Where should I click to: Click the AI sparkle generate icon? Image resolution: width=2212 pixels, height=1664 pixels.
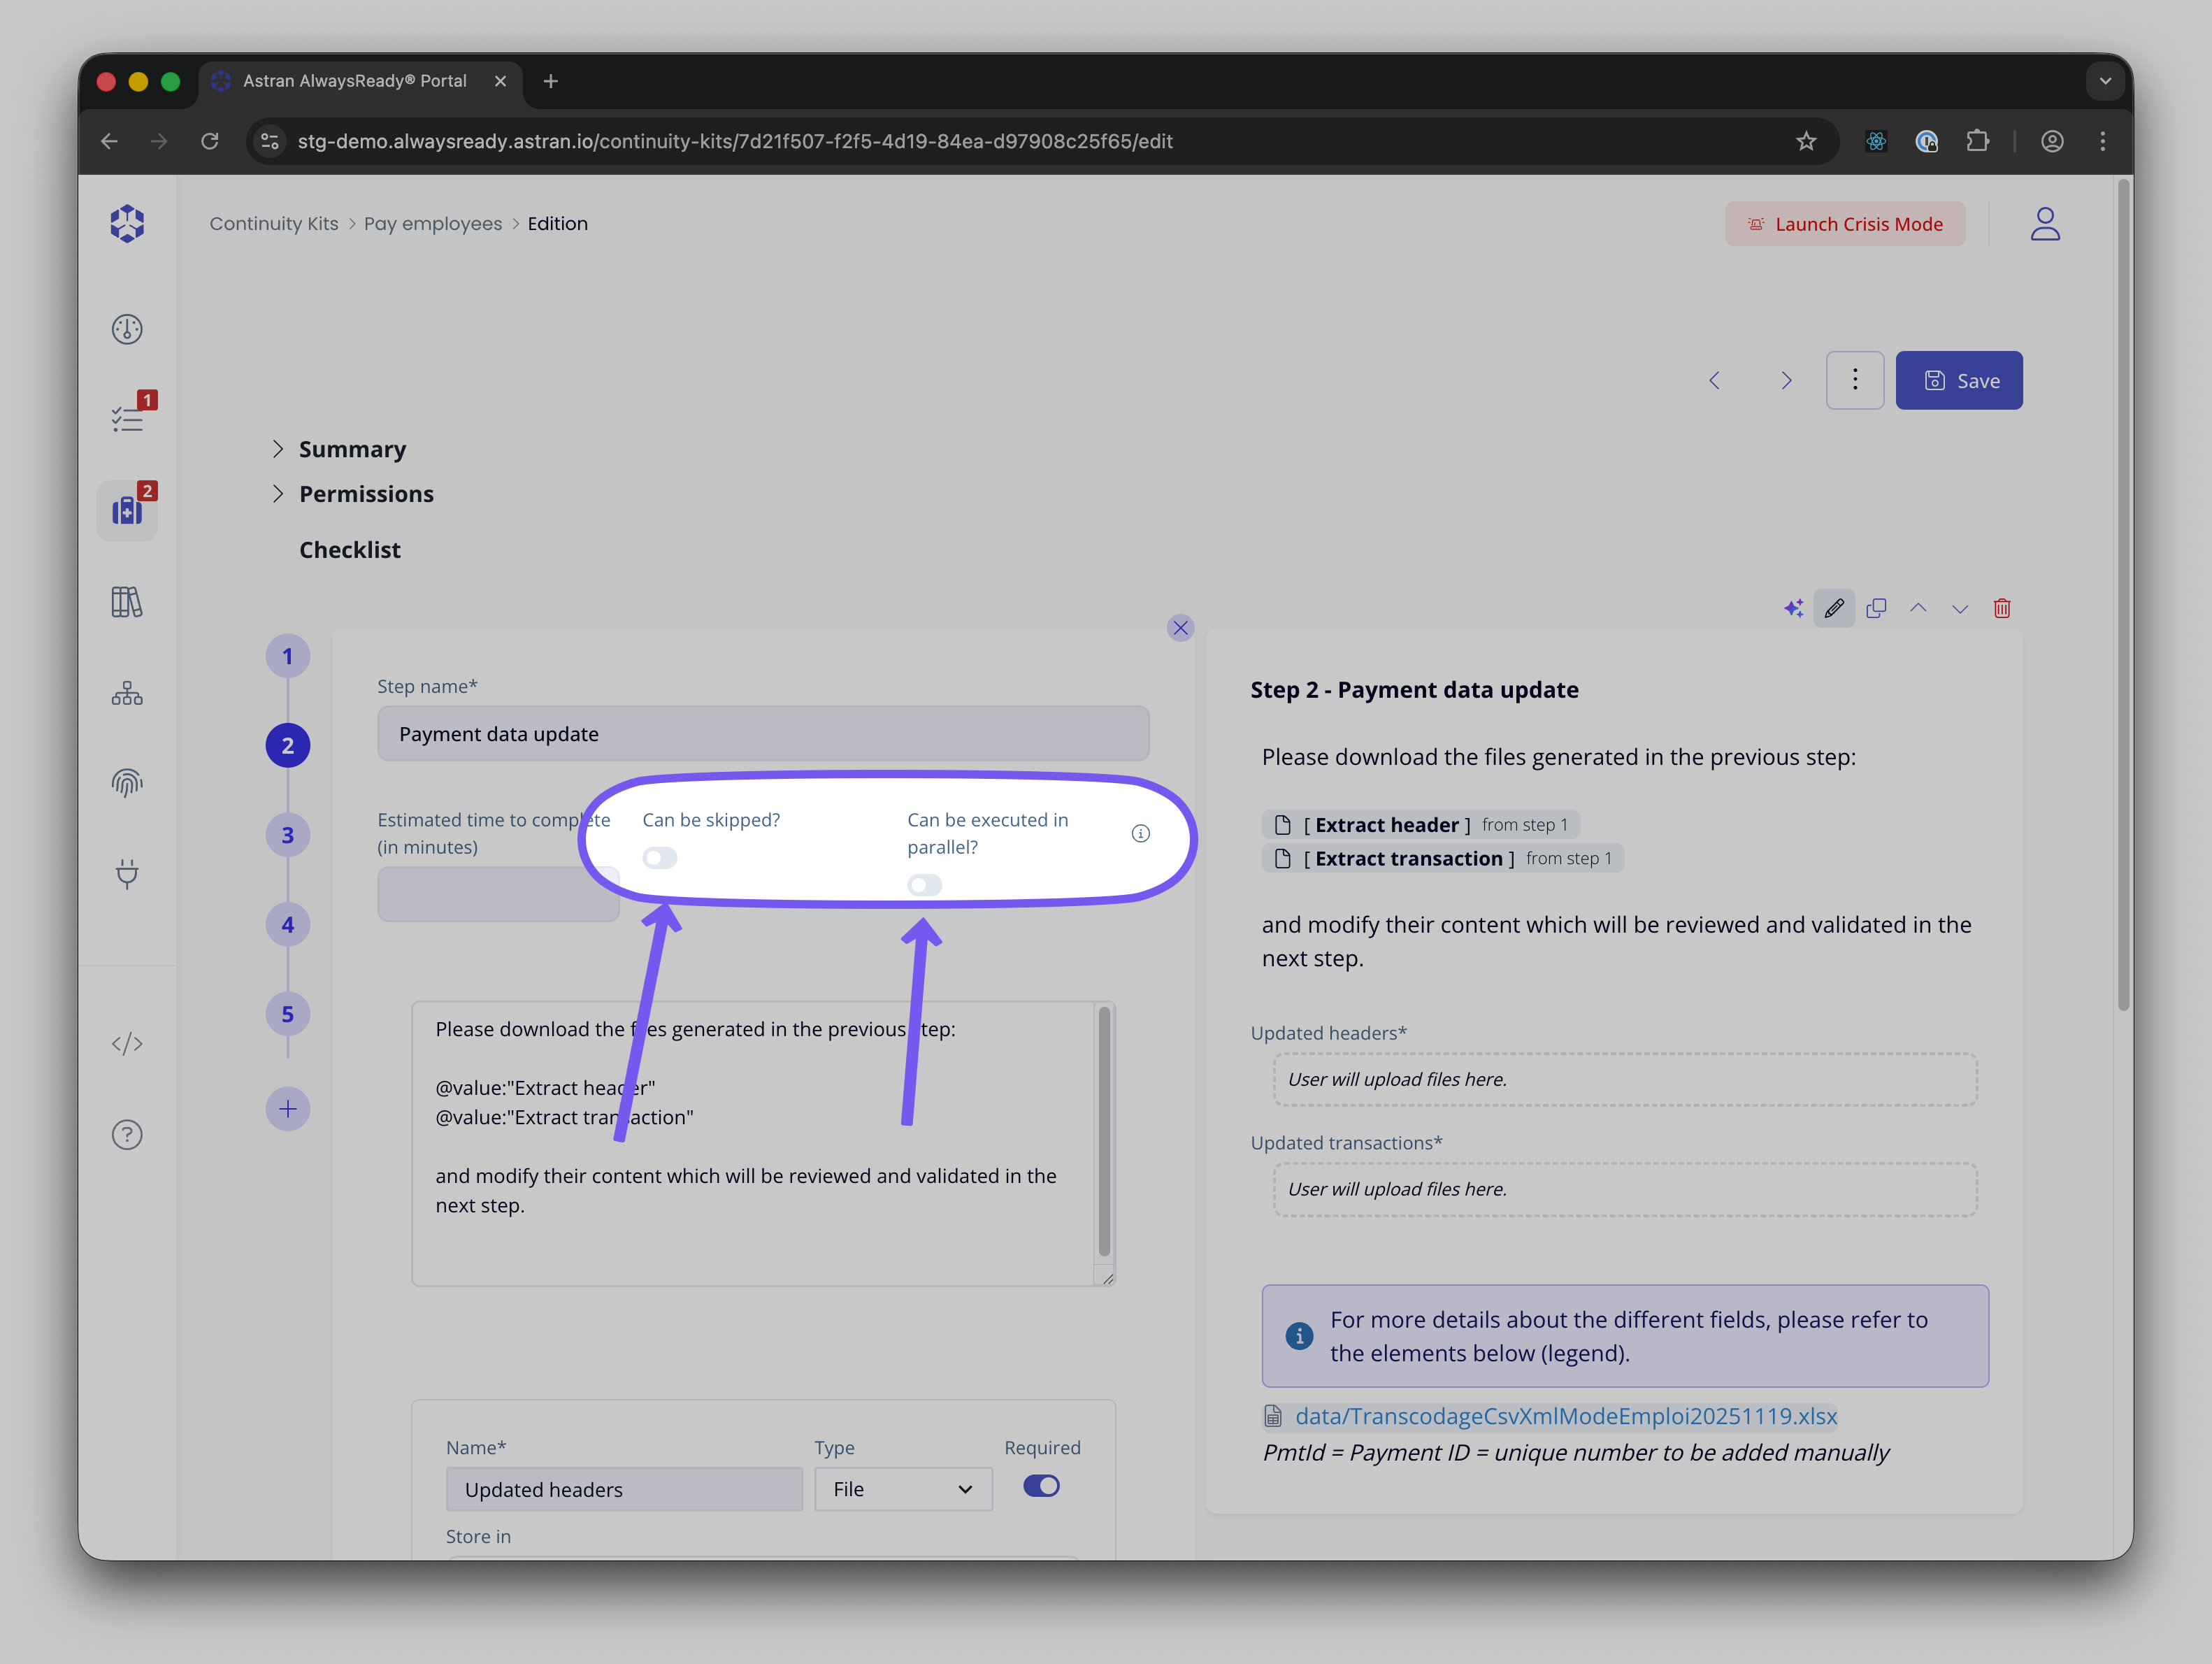pyautogui.click(x=1793, y=608)
